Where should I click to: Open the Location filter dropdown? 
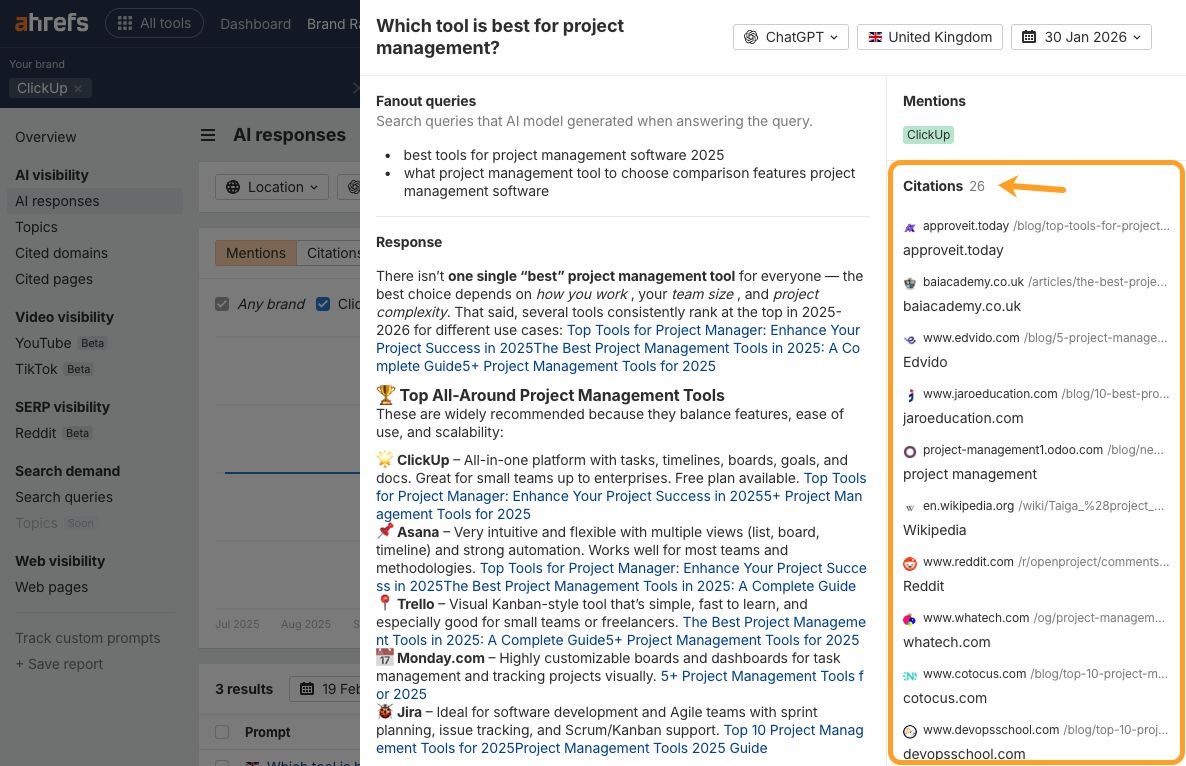click(272, 187)
